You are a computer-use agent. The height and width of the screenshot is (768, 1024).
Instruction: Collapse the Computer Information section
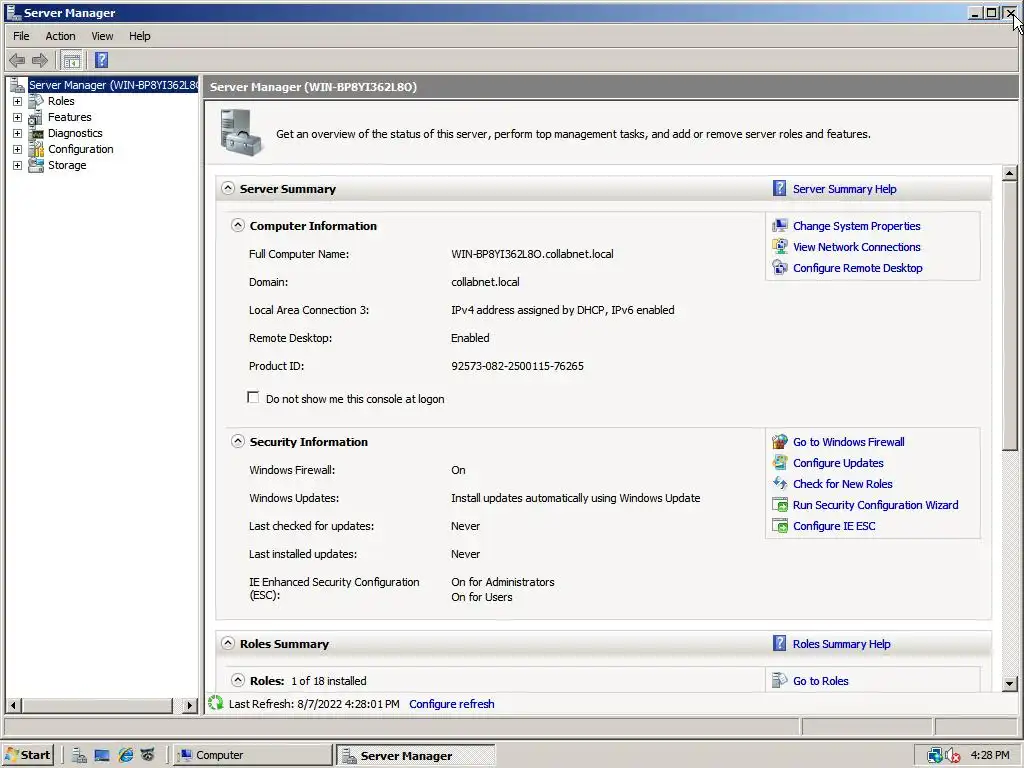(238, 225)
